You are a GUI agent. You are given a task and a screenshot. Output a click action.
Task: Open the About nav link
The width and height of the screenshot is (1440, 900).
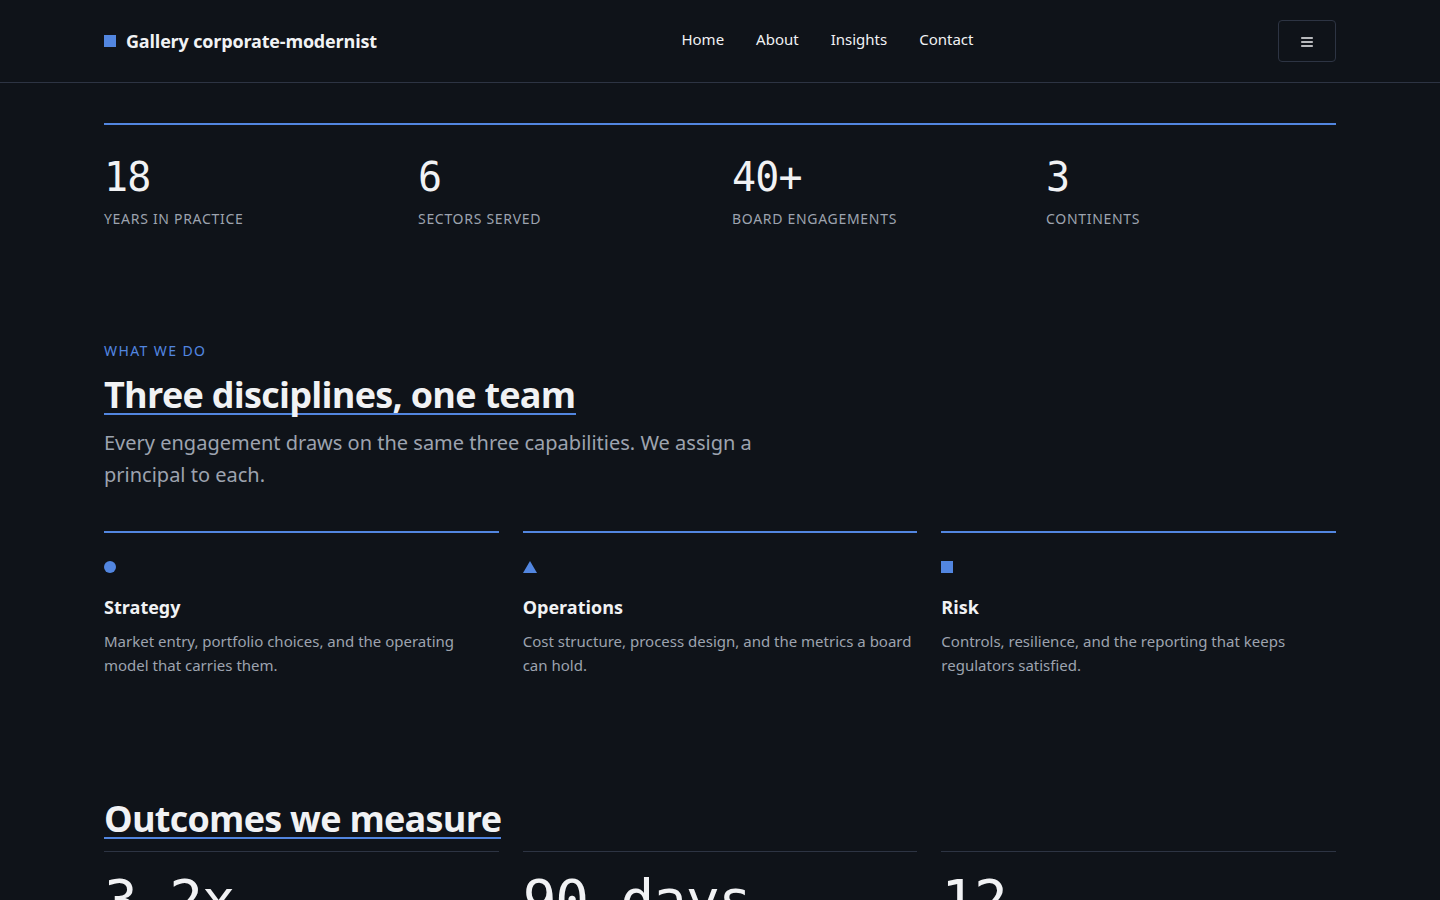click(x=777, y=40)
